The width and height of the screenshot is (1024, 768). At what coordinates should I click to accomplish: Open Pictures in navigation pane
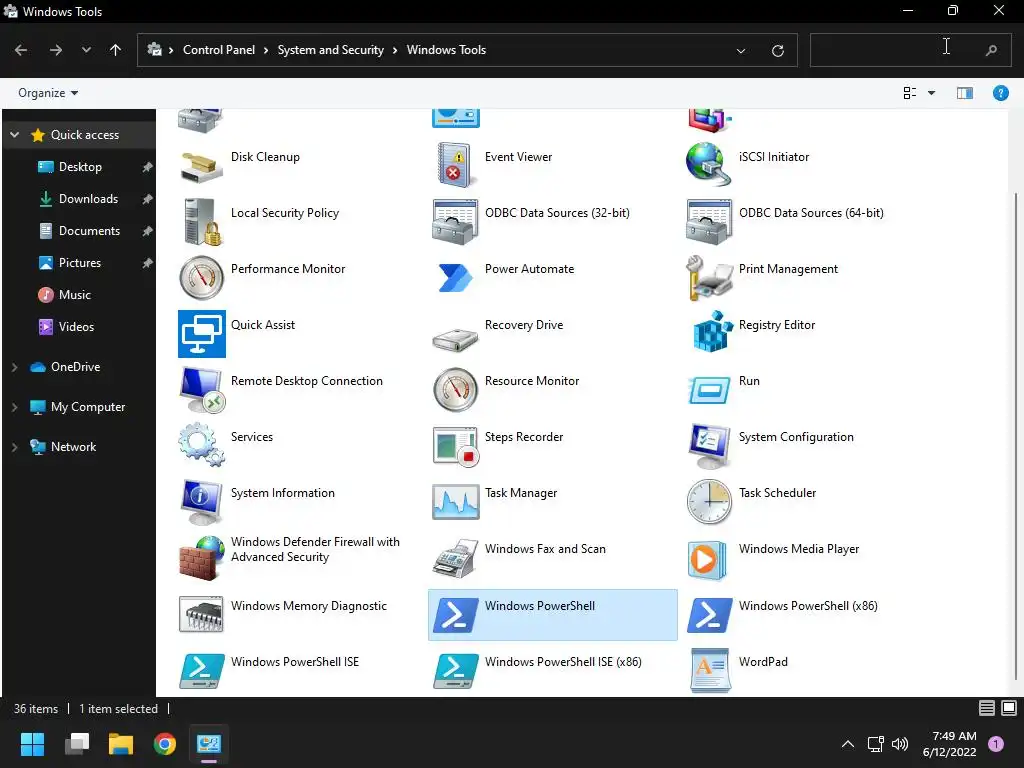click(80, 263)
